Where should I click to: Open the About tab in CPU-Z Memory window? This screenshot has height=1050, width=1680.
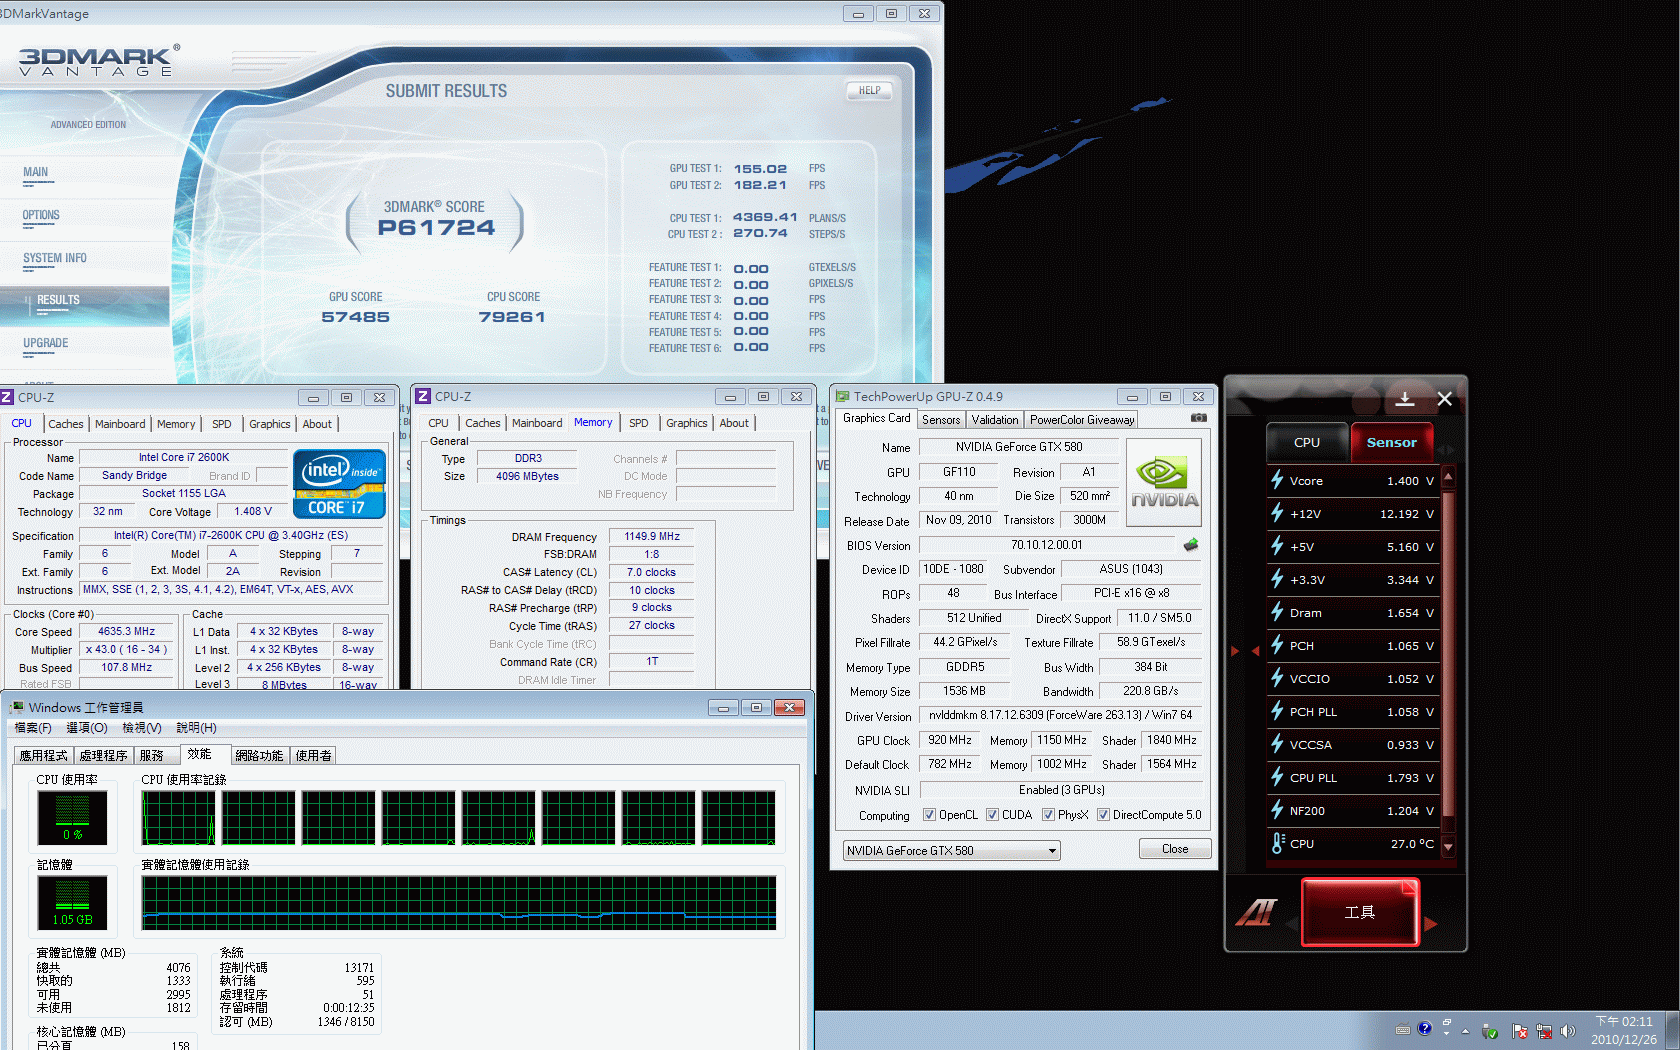tap(734, 423)
